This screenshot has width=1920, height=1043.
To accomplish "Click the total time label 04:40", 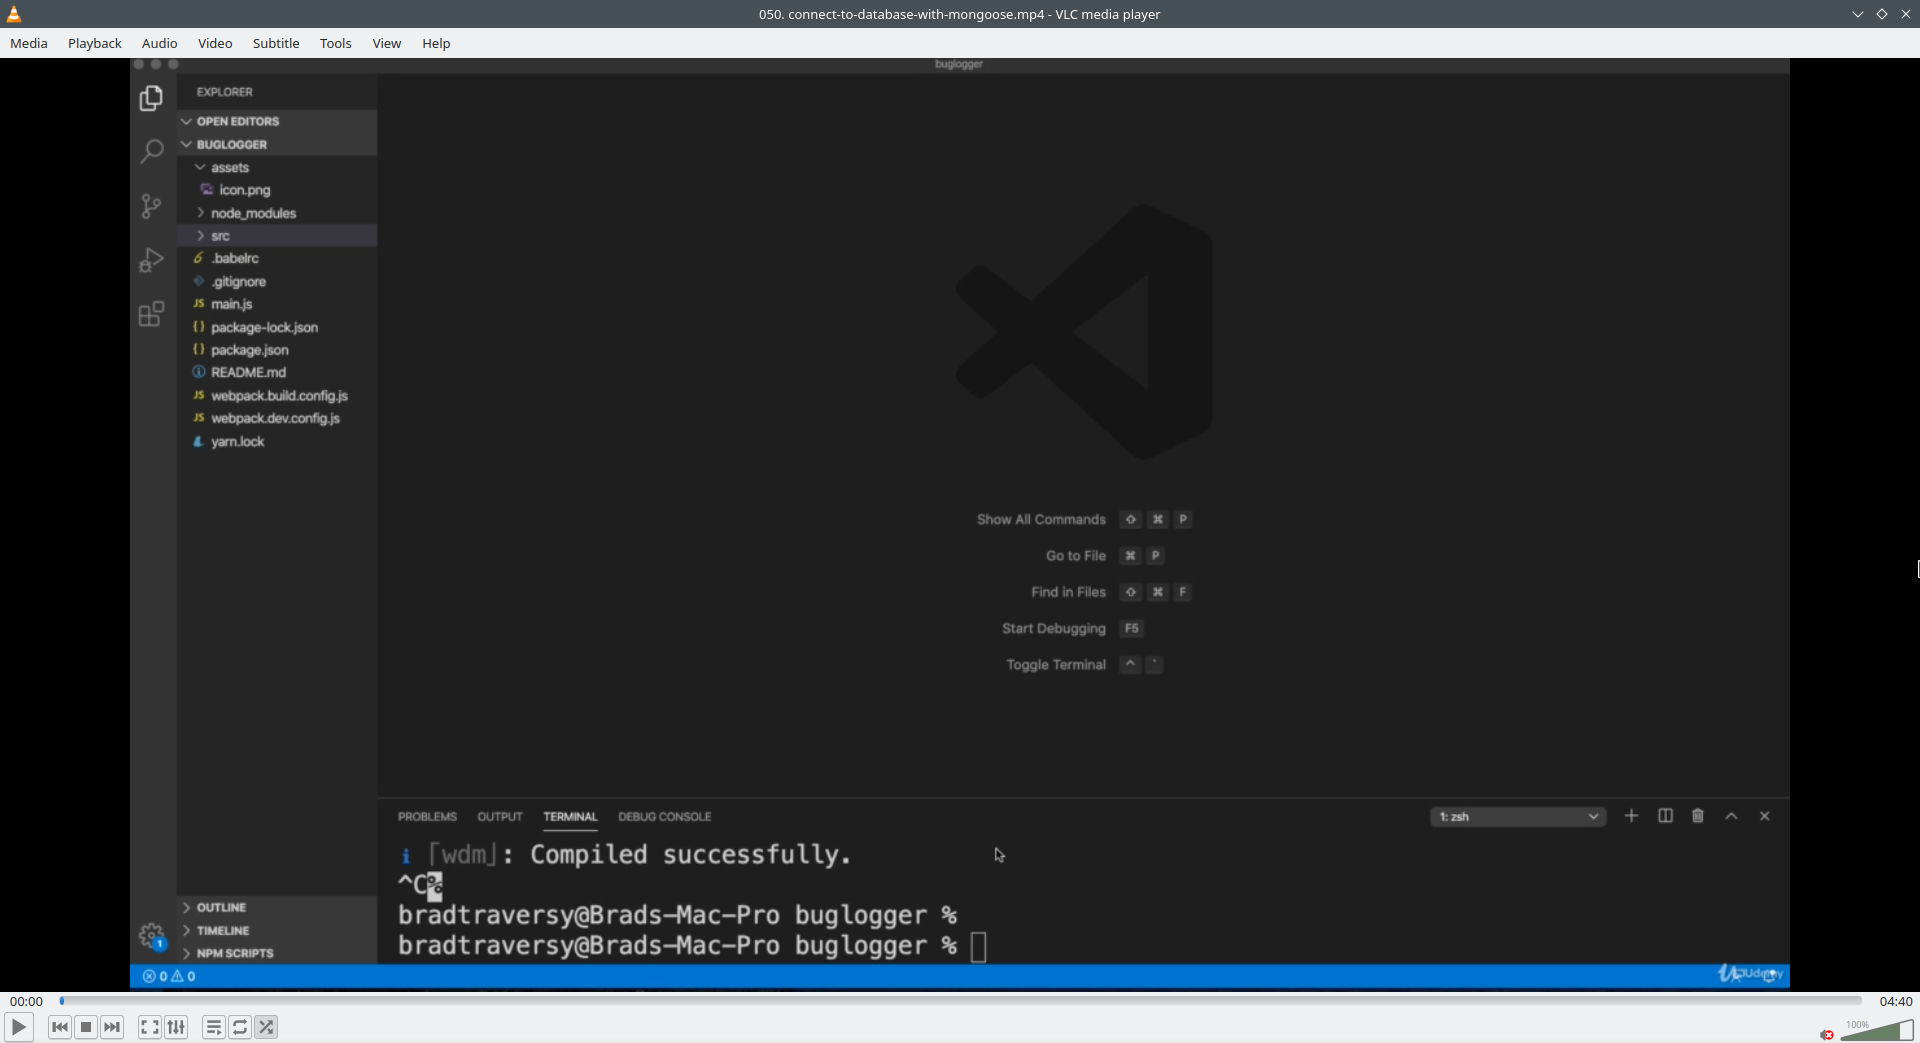I will pos(1896,1001).
